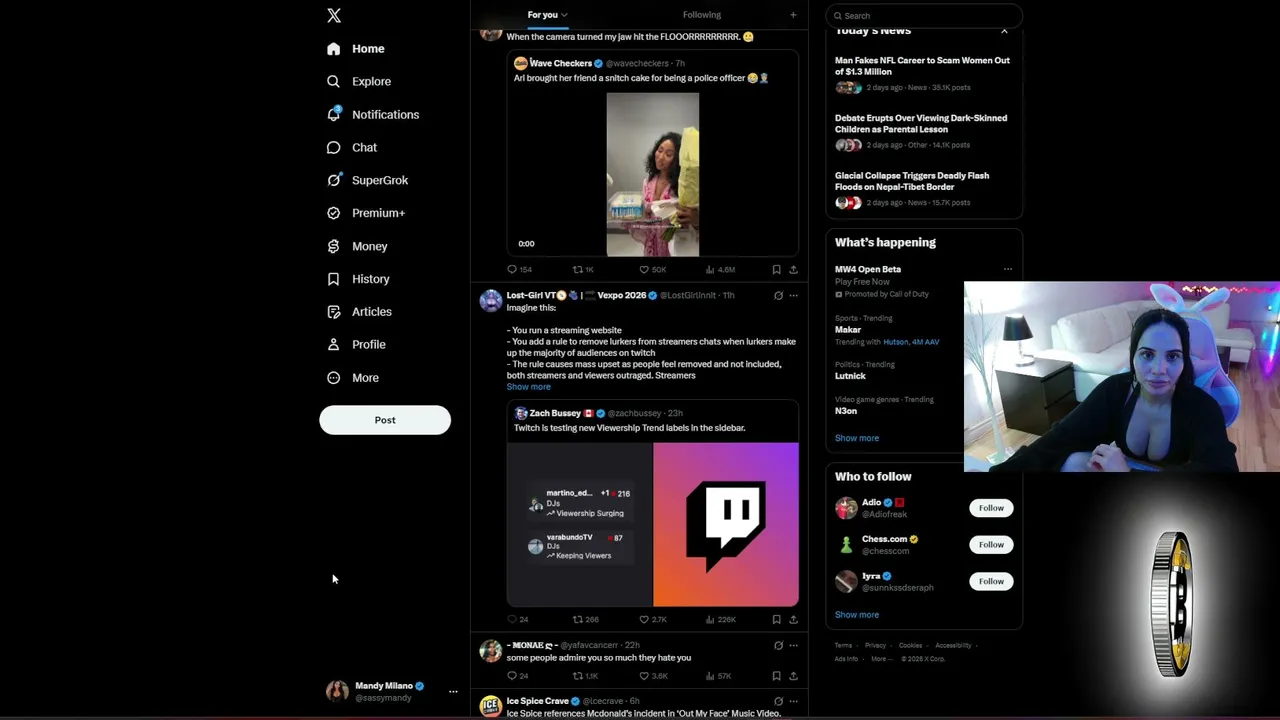
Task: Switch to the Following tab
Action: point(702,15)
